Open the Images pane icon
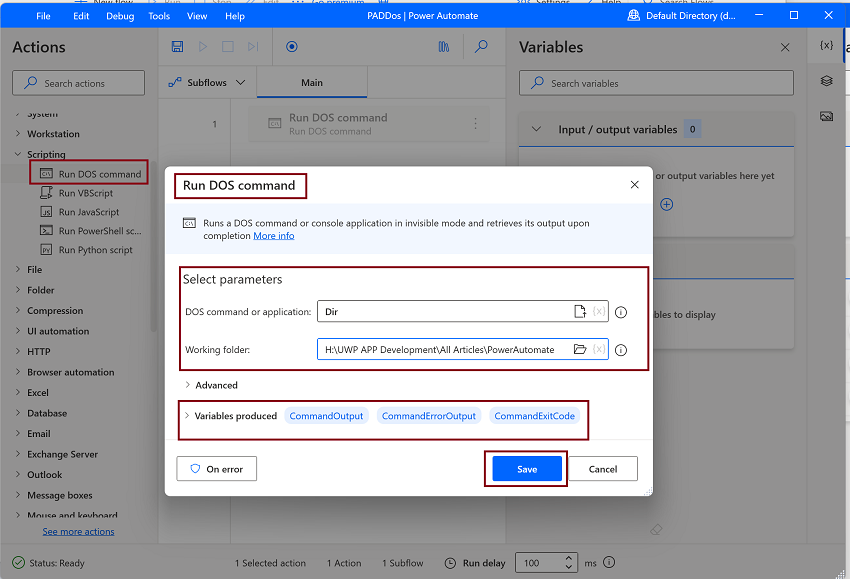 coord(826,116)
